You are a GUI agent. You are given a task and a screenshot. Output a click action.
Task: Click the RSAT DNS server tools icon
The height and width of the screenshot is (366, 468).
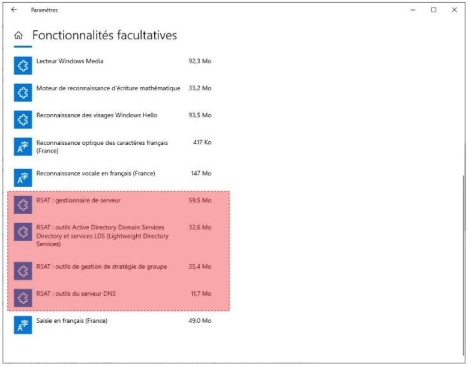[23, 298]
